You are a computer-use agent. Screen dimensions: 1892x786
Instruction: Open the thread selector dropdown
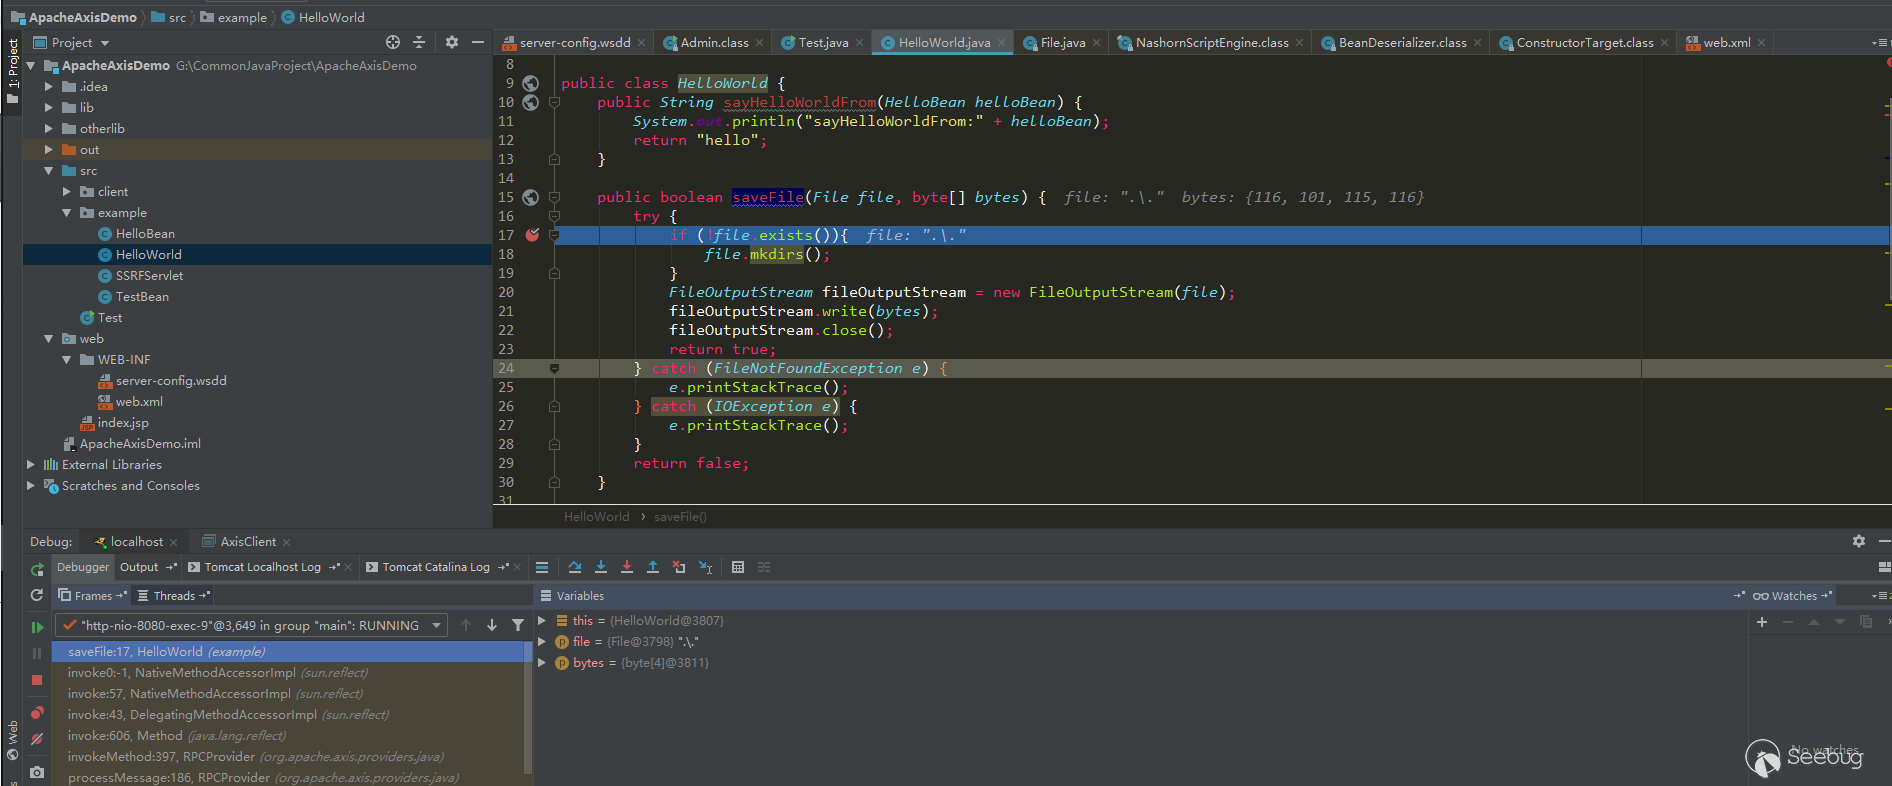[436, 625]
